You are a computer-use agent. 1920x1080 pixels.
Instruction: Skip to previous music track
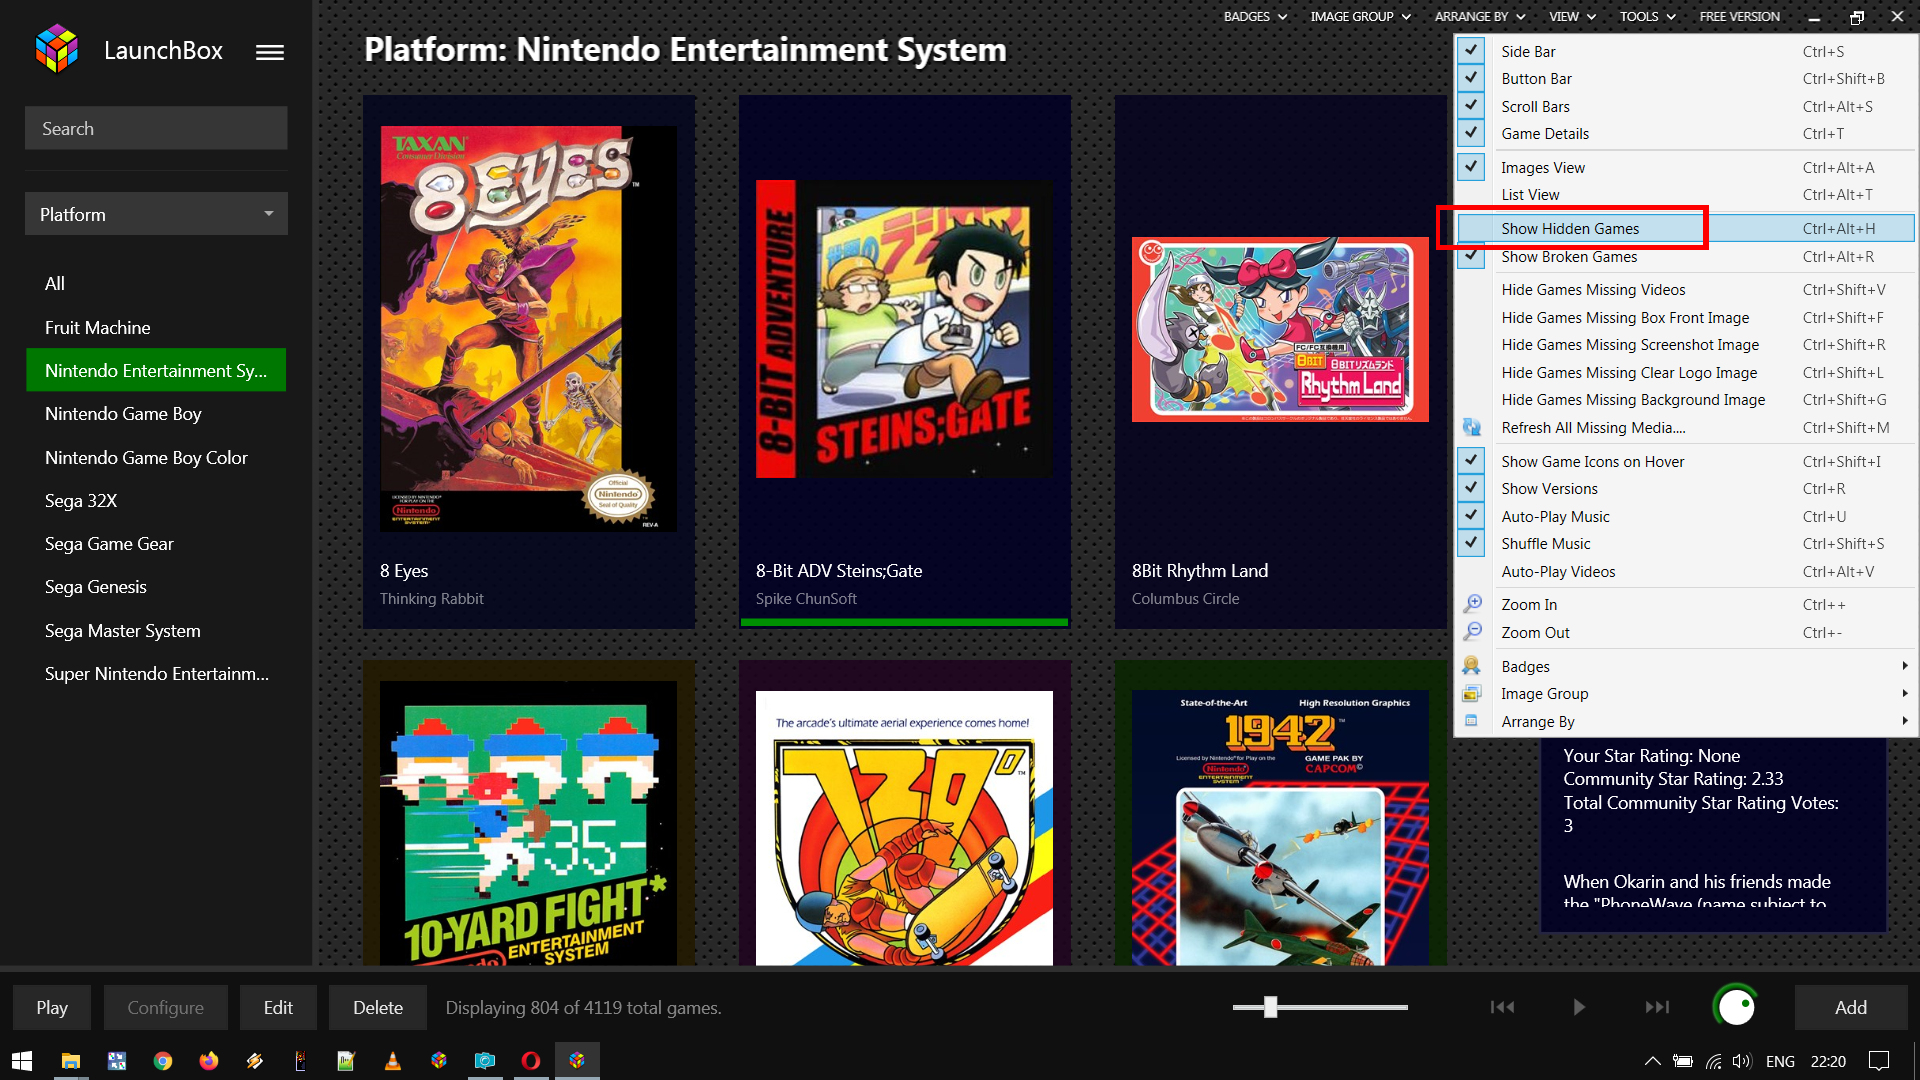click(1502, 1007)
